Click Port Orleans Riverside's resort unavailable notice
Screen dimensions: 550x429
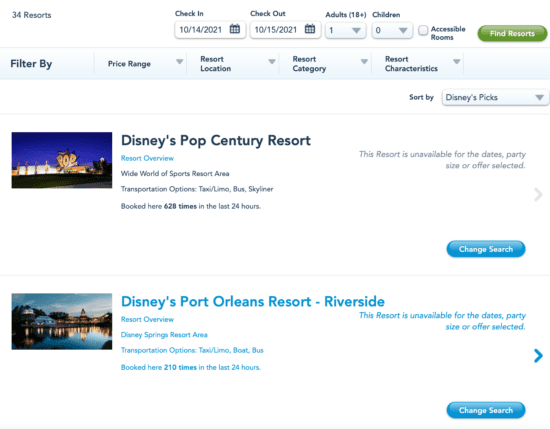click(442, 321)
